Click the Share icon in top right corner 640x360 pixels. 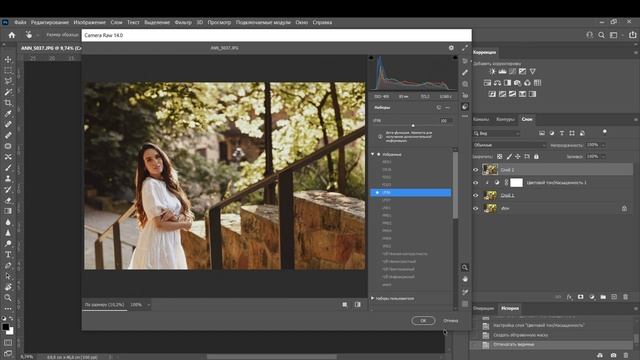tap(632, 35)
